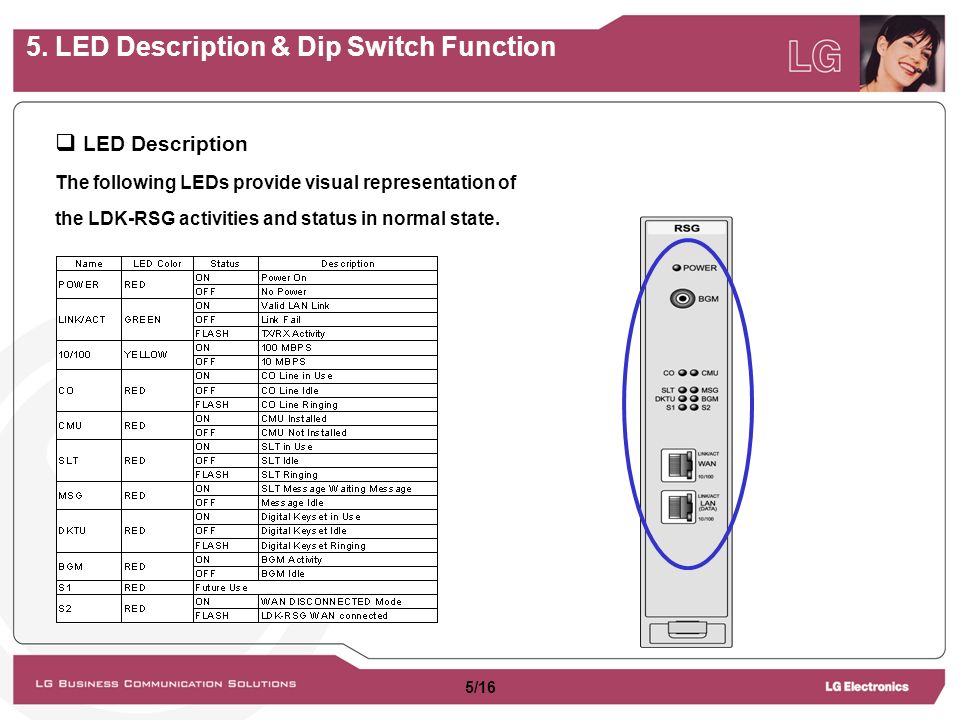Click the 'YELLOW' LED color cell
The height and width of the screenshot is (720, 960).
[157, 354]
